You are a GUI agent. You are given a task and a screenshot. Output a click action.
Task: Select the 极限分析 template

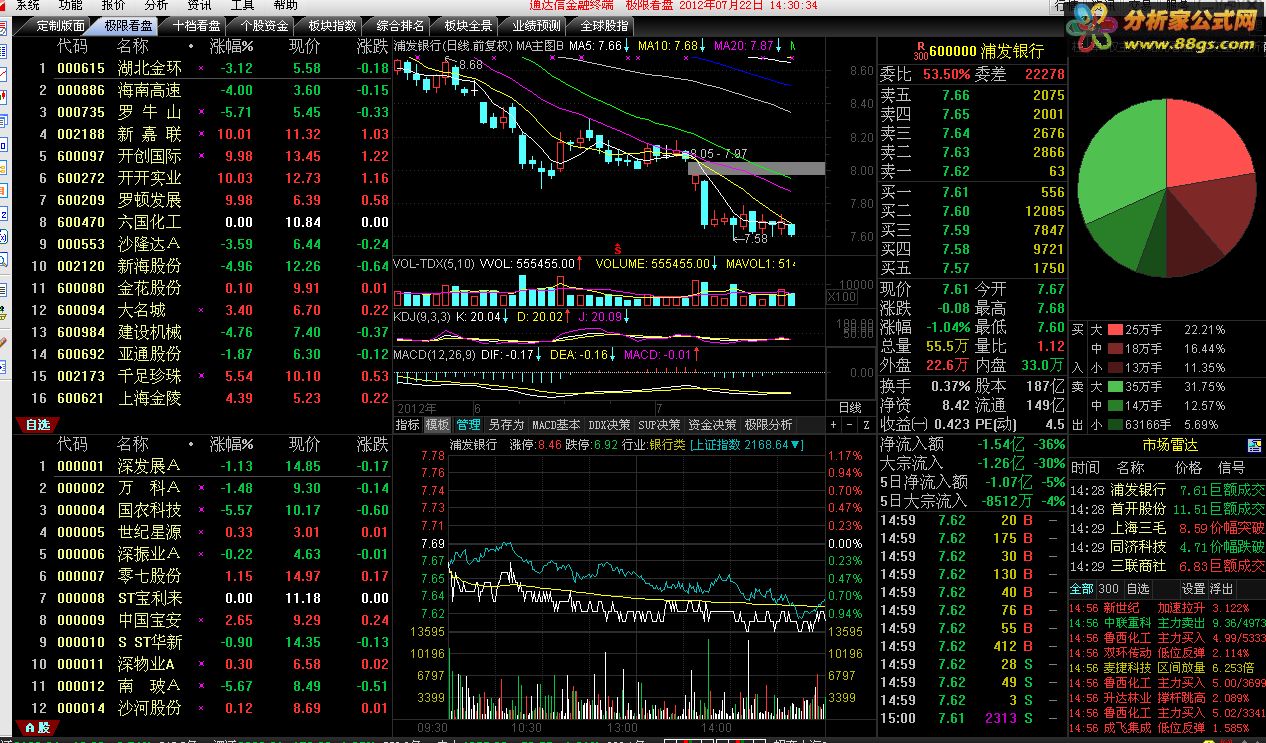(768, 424)
